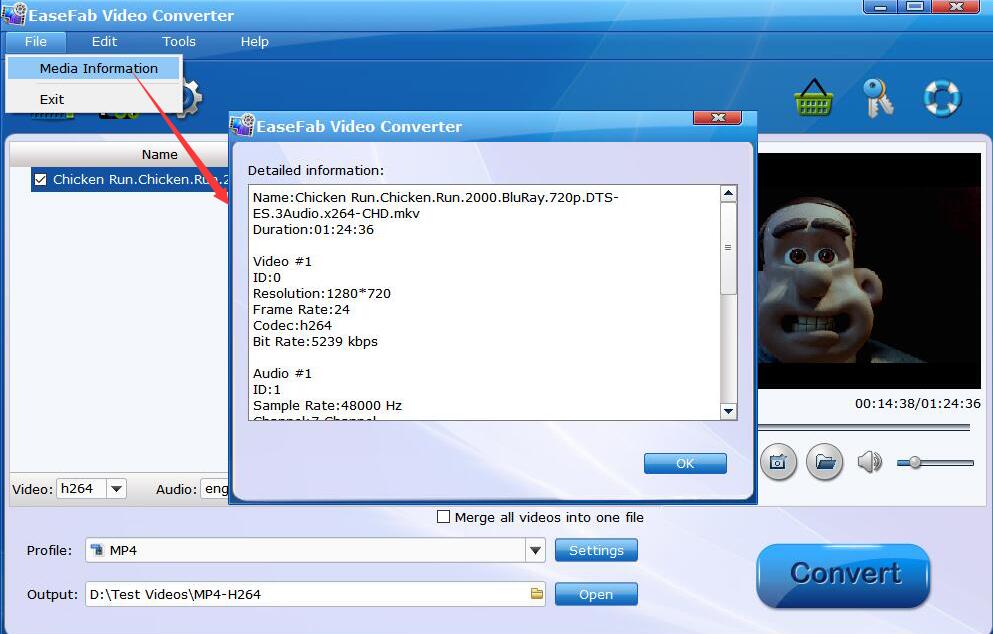Click the detailed information scrollbar thumb
Viewport: 993px width, 634px height.
(x=728, y=248)
